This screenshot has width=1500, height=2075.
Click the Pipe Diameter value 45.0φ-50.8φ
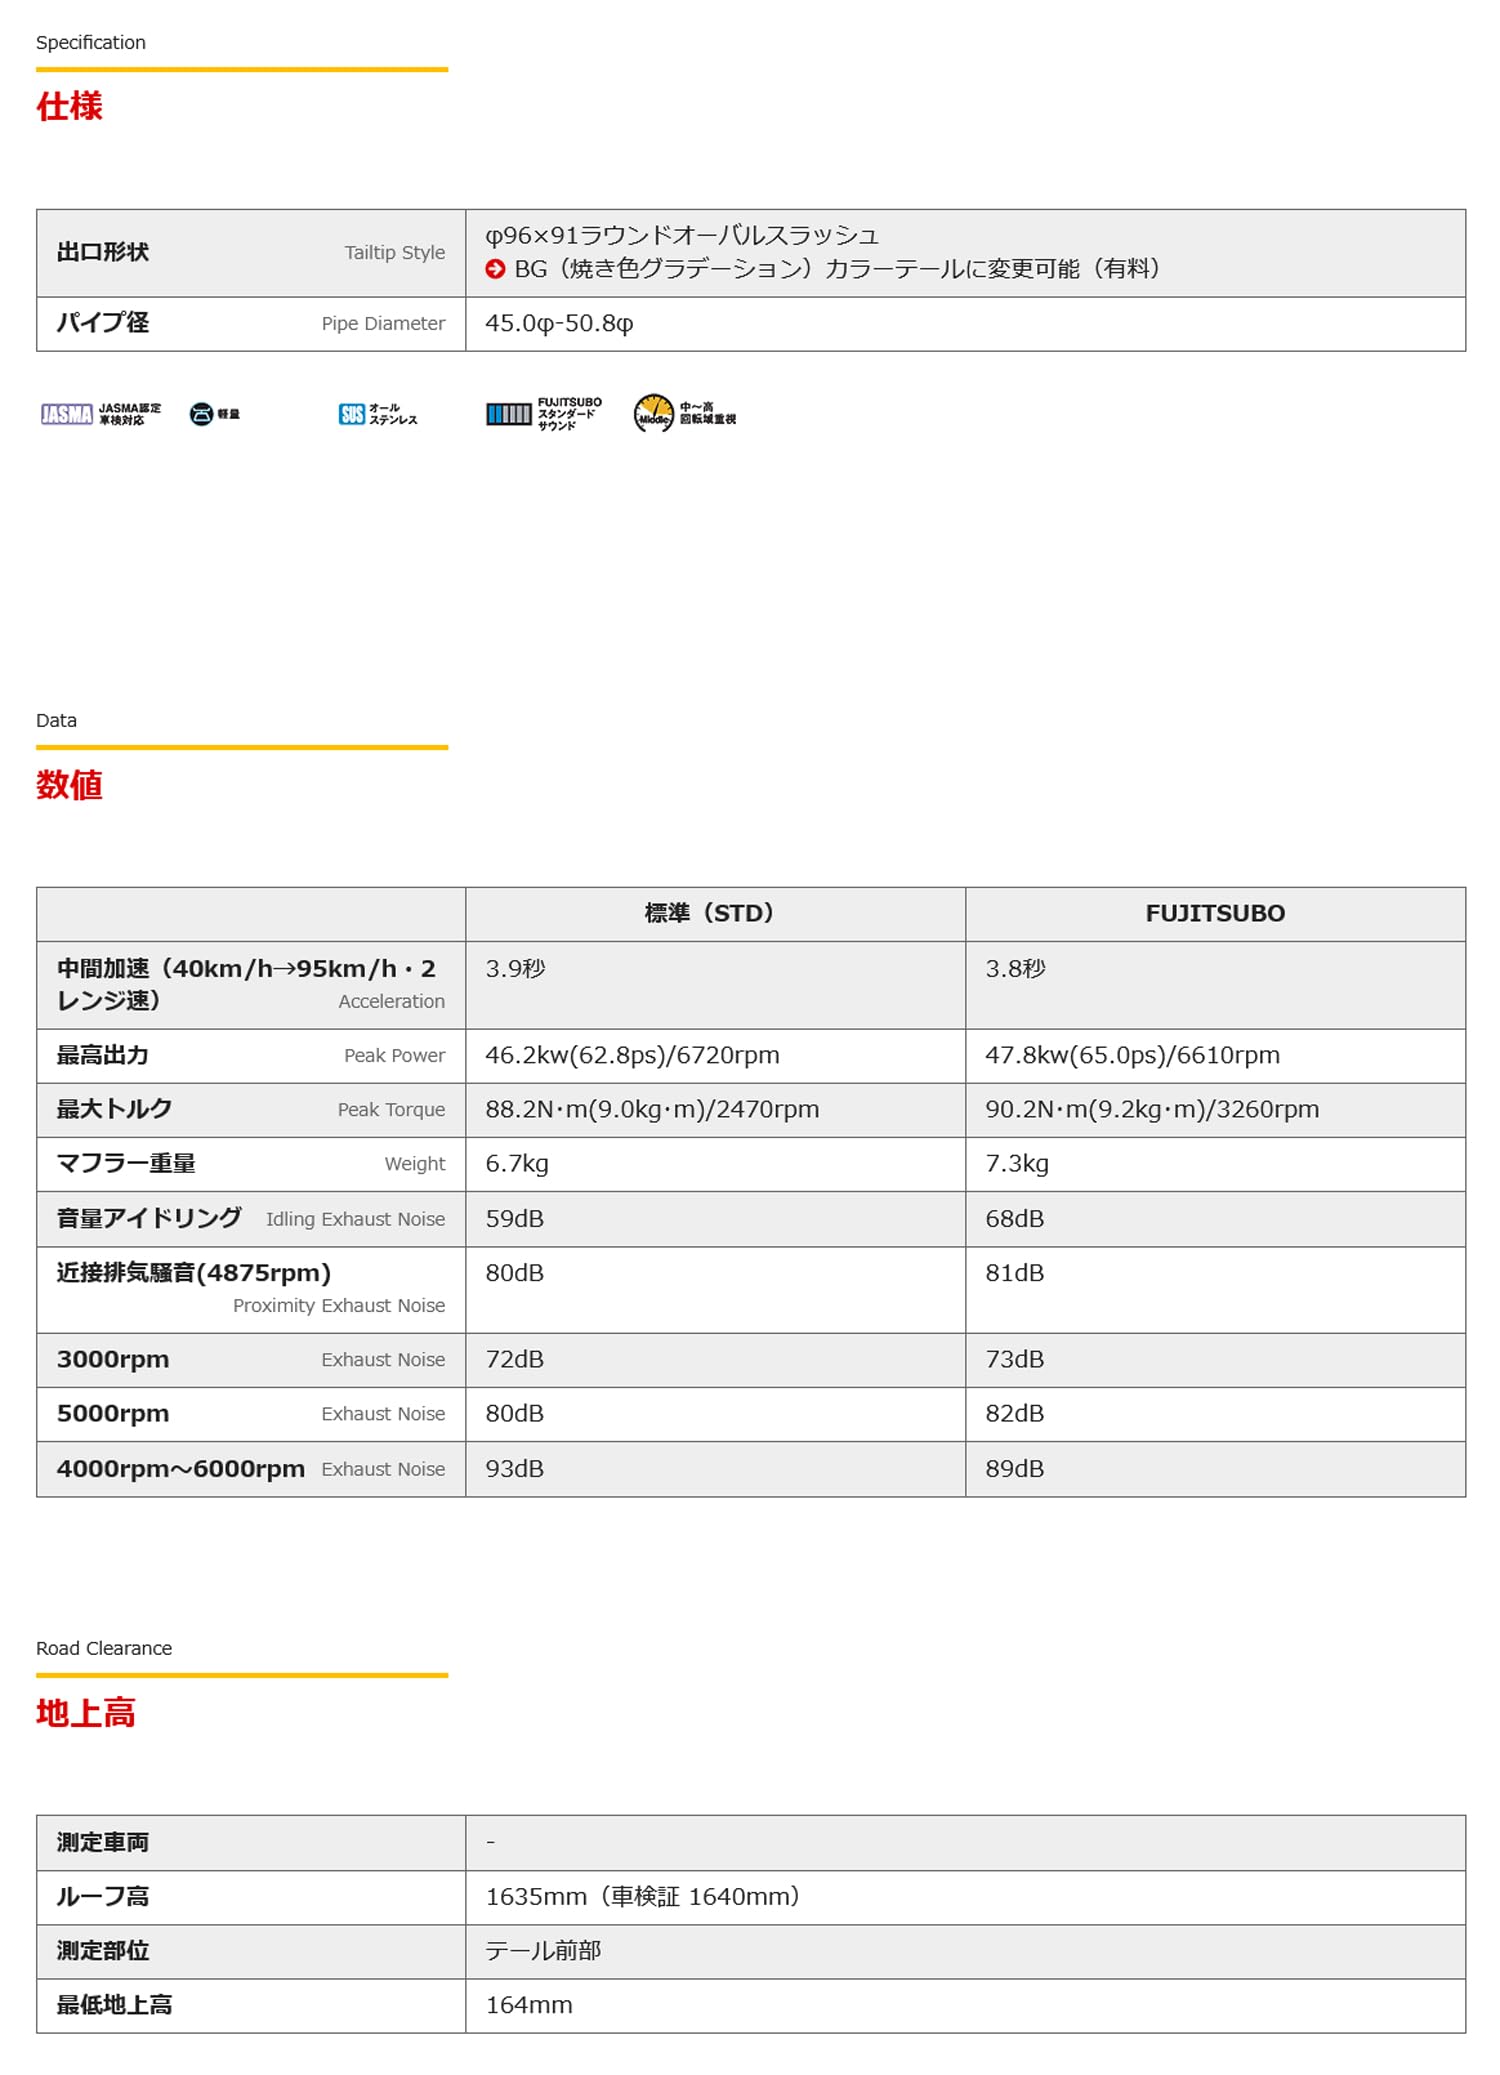pyautogui.click(x=559, y=324)
